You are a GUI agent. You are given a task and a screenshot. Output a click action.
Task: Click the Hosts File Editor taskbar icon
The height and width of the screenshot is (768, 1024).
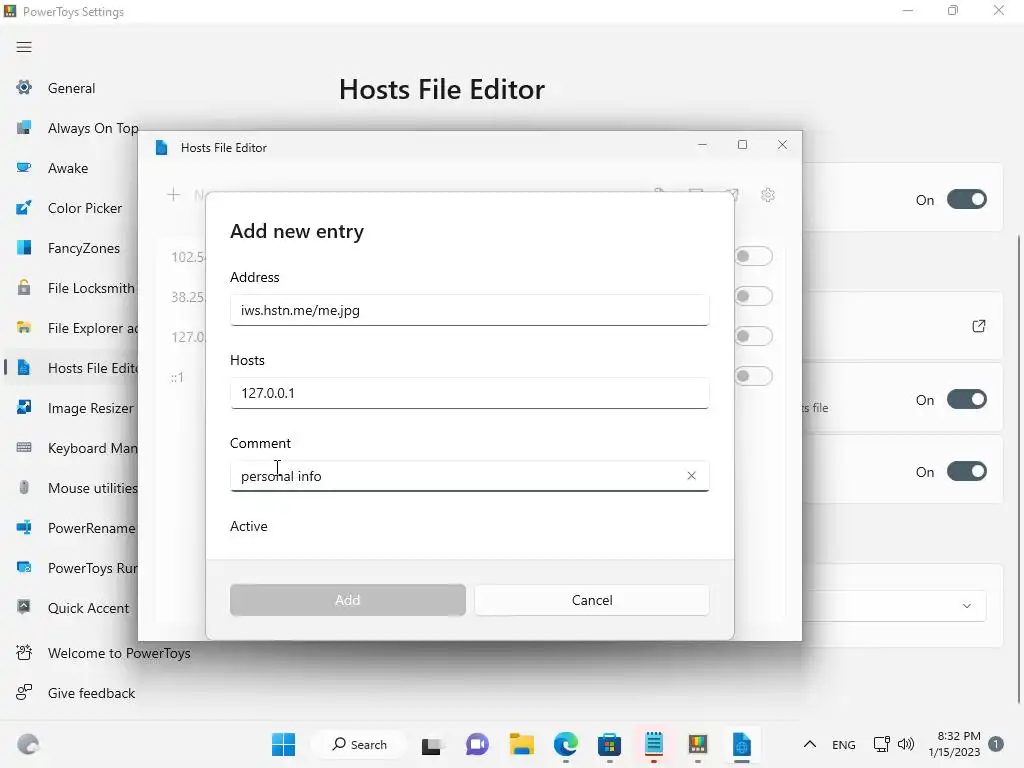point(742,744)
